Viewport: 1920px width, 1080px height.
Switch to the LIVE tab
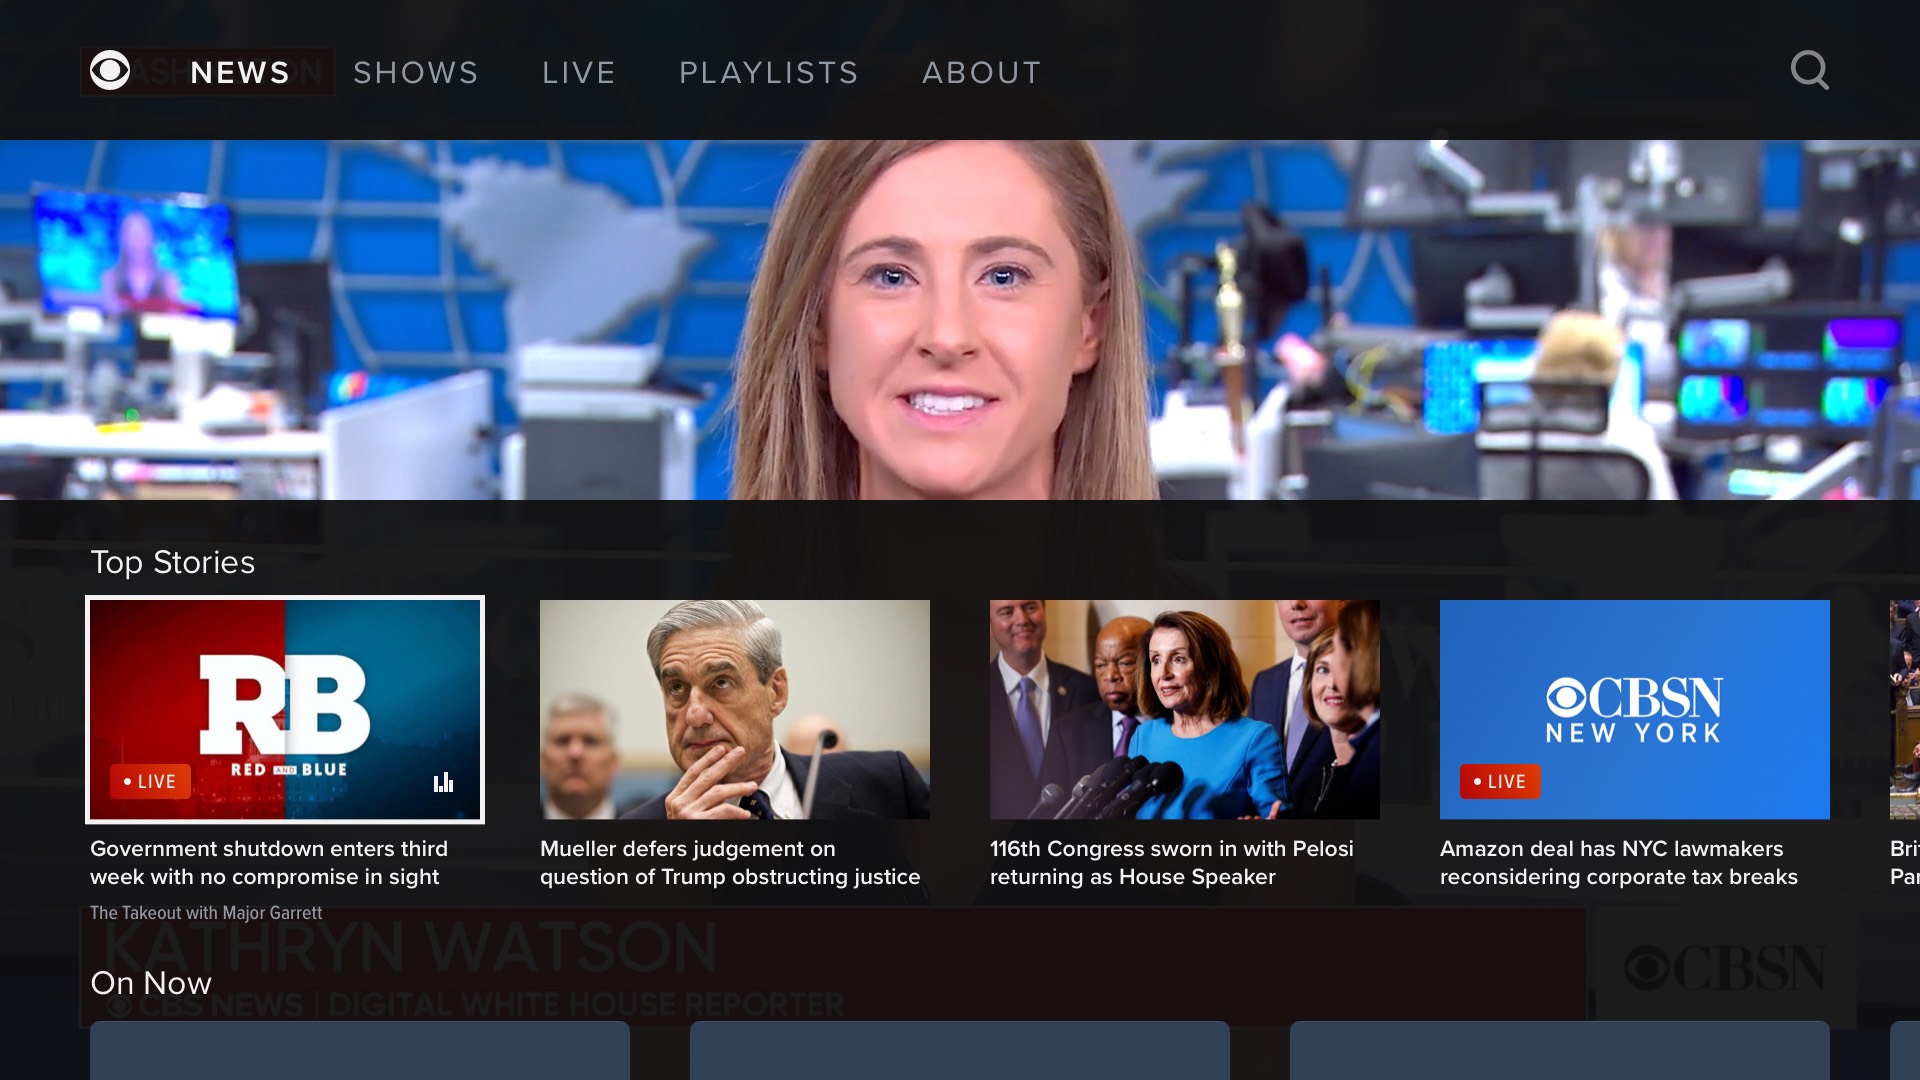tap(579, 73)
